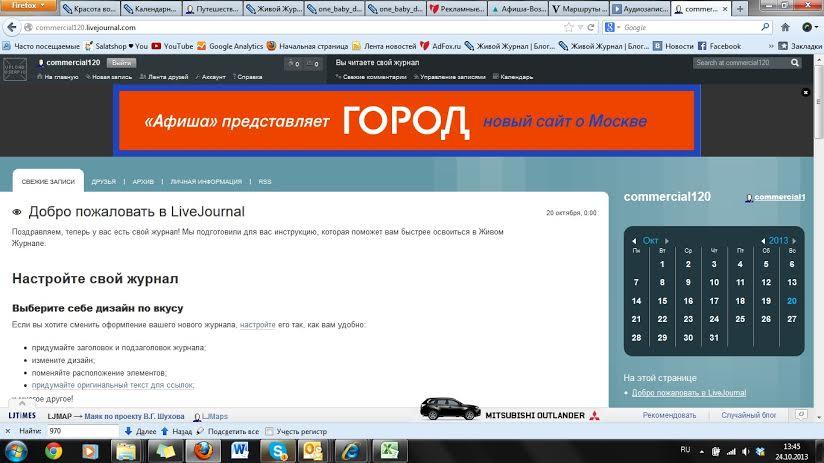Close the Afisha banner advertisement
Screen dimensions: 824x463
[x=805, y=92]
